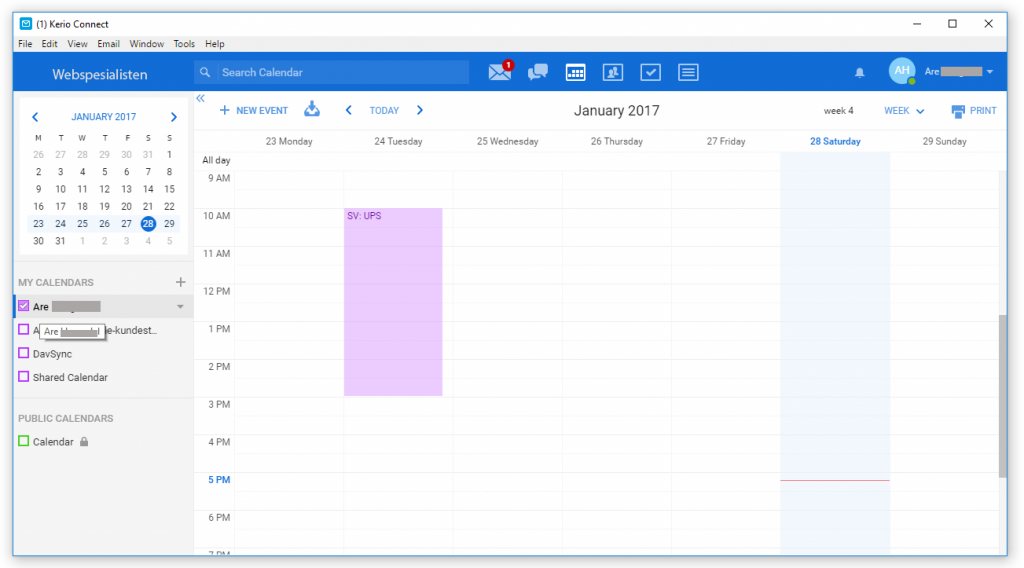Click the NEW EVENT button
The height and width of the screenshot is (568, 1024).
click(254, 111)
